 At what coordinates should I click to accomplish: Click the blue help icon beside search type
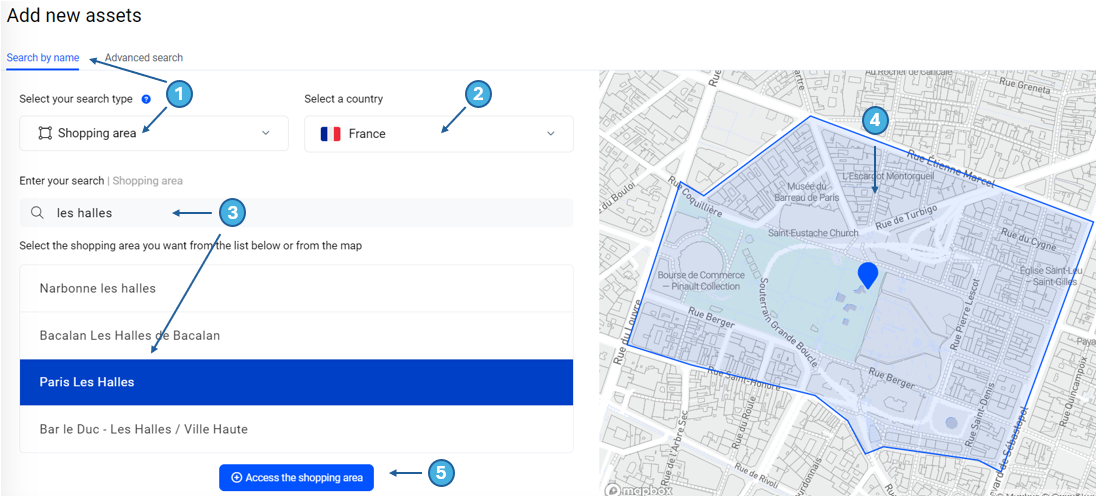(x=146, y=99)
